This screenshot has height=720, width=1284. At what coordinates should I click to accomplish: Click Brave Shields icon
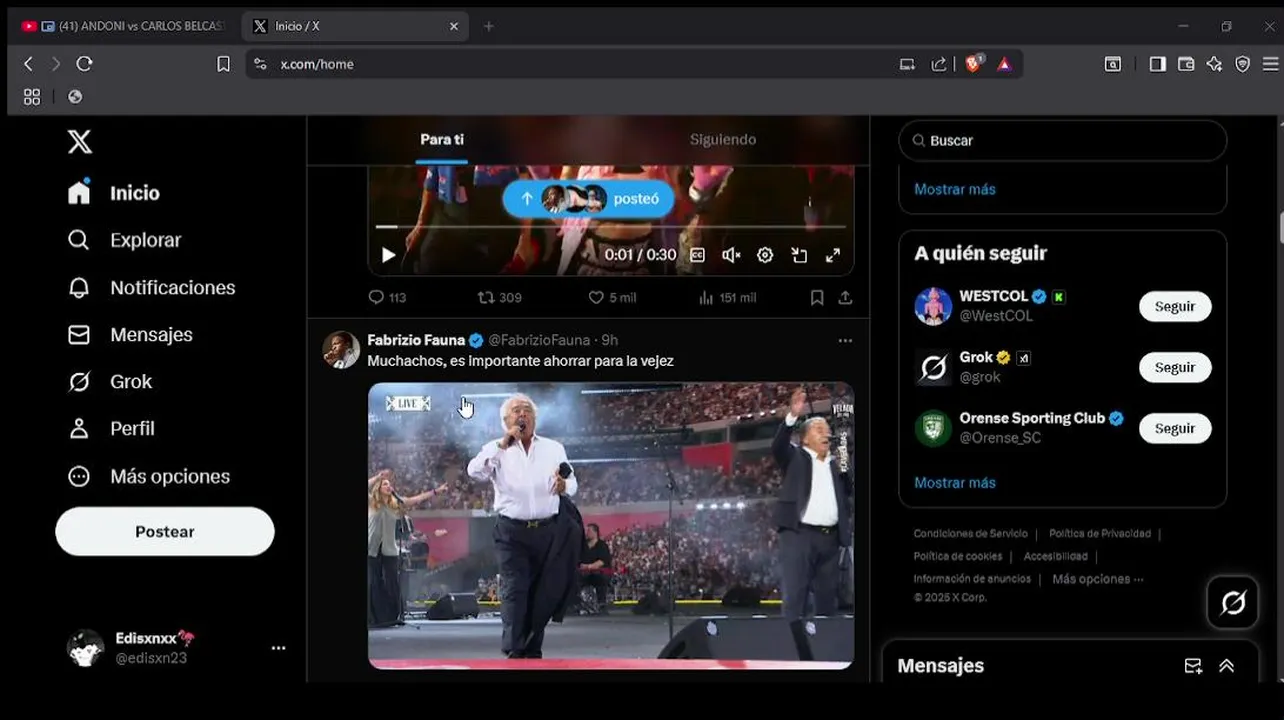[973, 64]
